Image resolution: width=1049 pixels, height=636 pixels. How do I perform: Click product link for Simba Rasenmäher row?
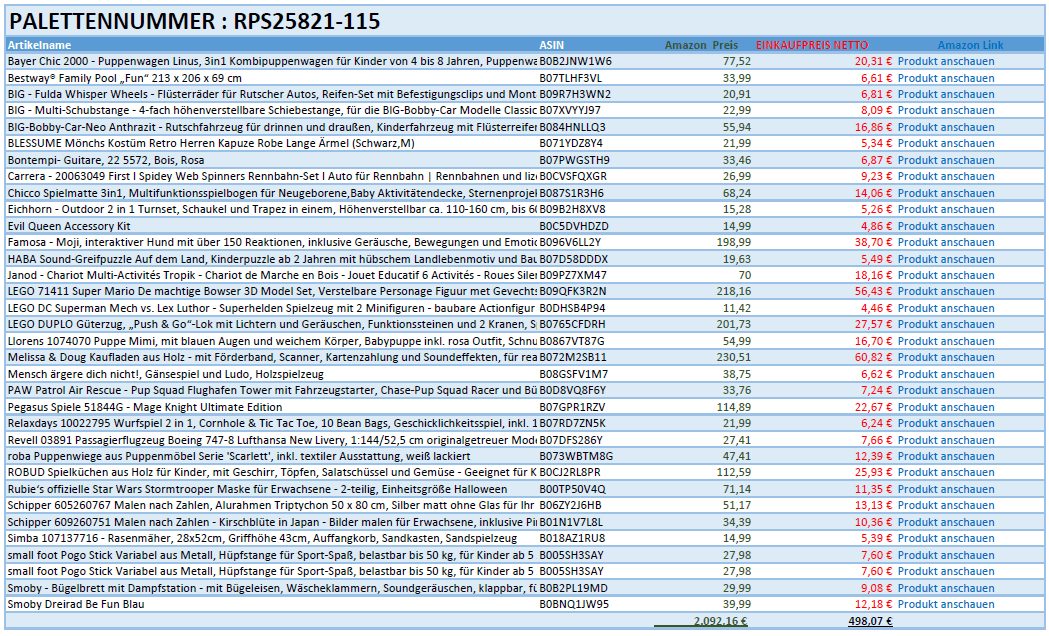(945, 538)
